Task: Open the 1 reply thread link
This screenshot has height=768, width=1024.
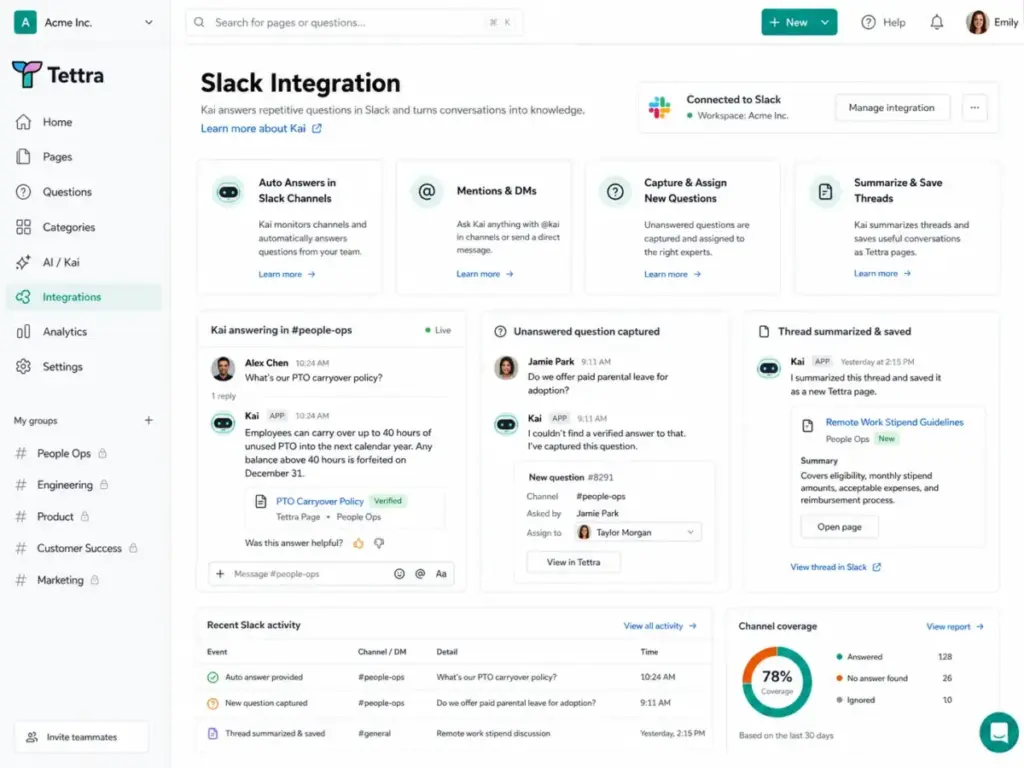Action: pyautogui.click(x=223, y=396)
